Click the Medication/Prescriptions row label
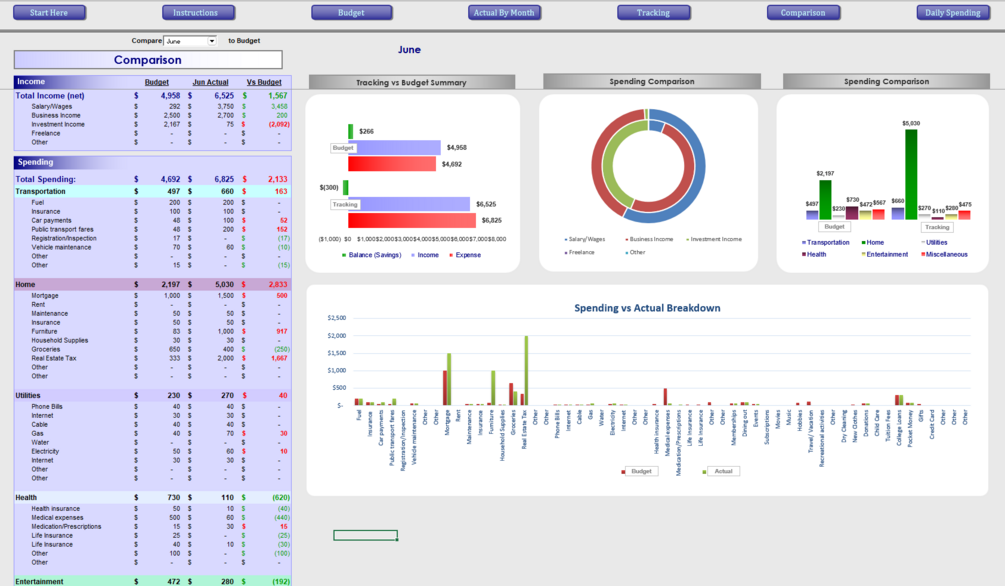 tap(66, 526)
